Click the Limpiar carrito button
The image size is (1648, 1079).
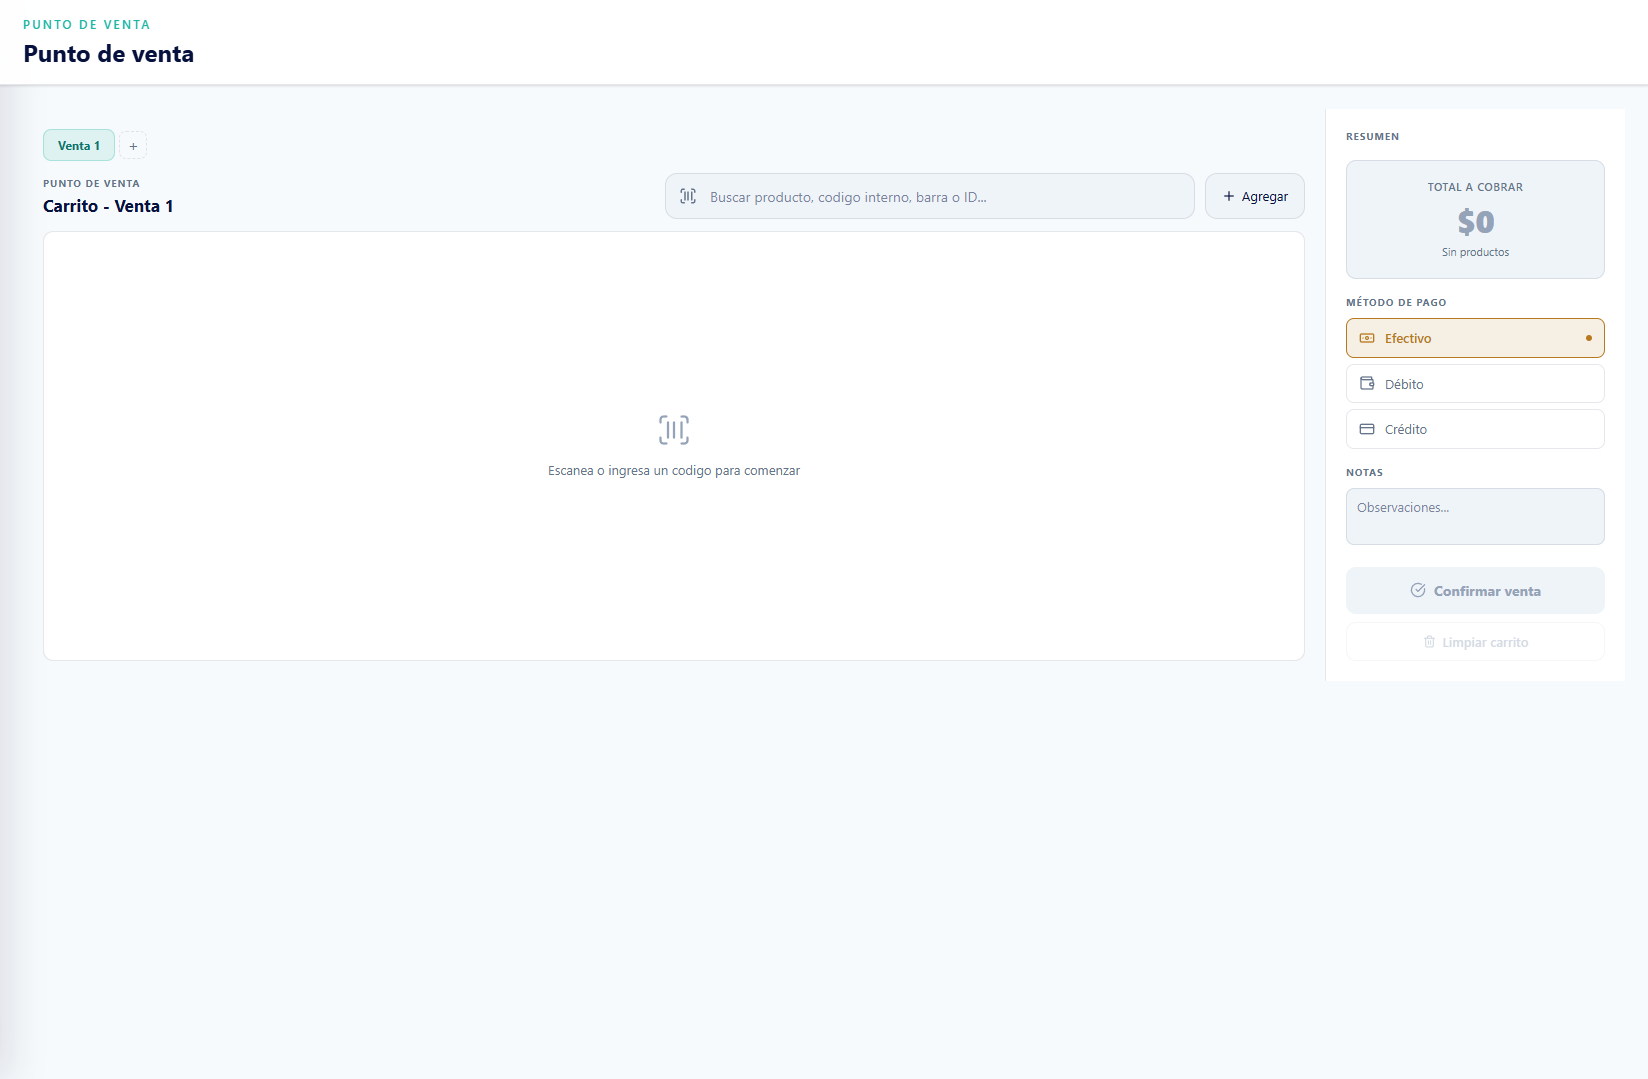[x=1475, y=642]
